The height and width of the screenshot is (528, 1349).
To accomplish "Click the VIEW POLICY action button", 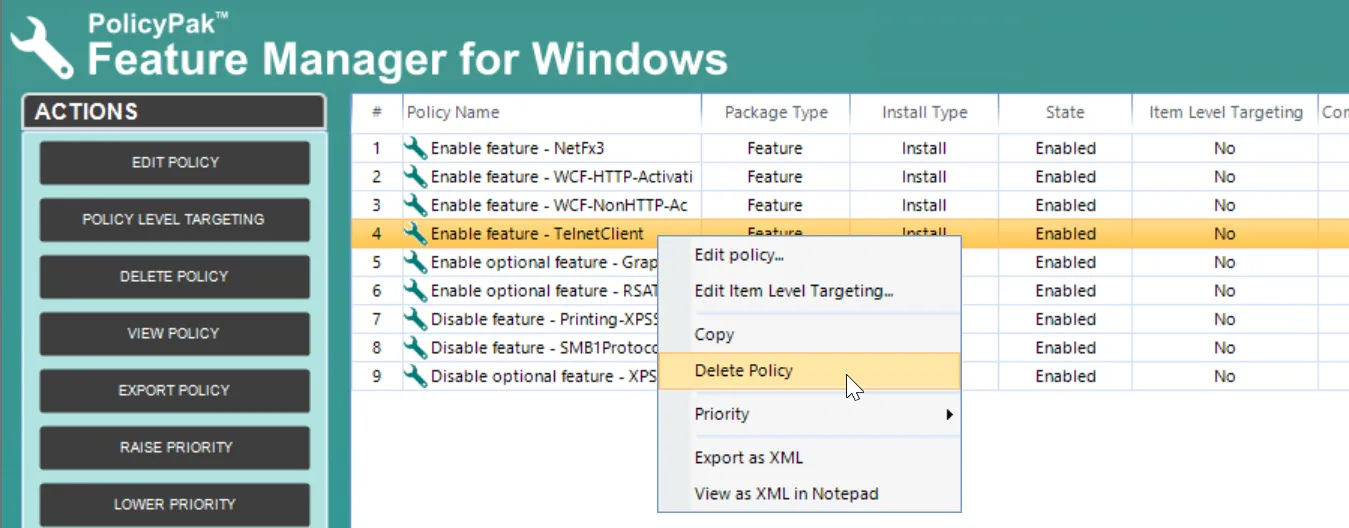I will [175, 333].
